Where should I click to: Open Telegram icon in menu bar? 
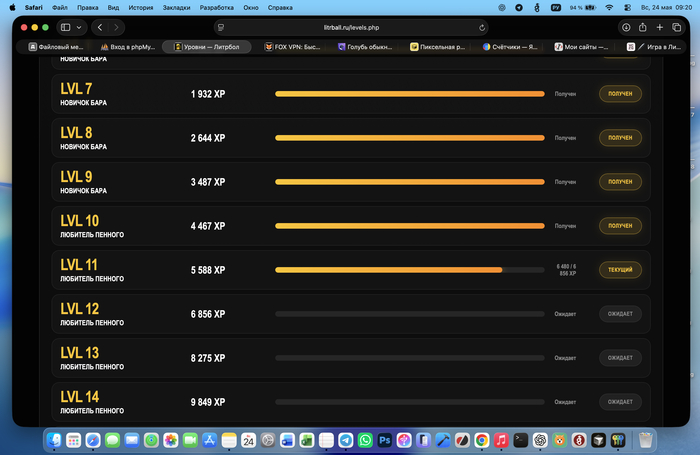coord(519,8)
